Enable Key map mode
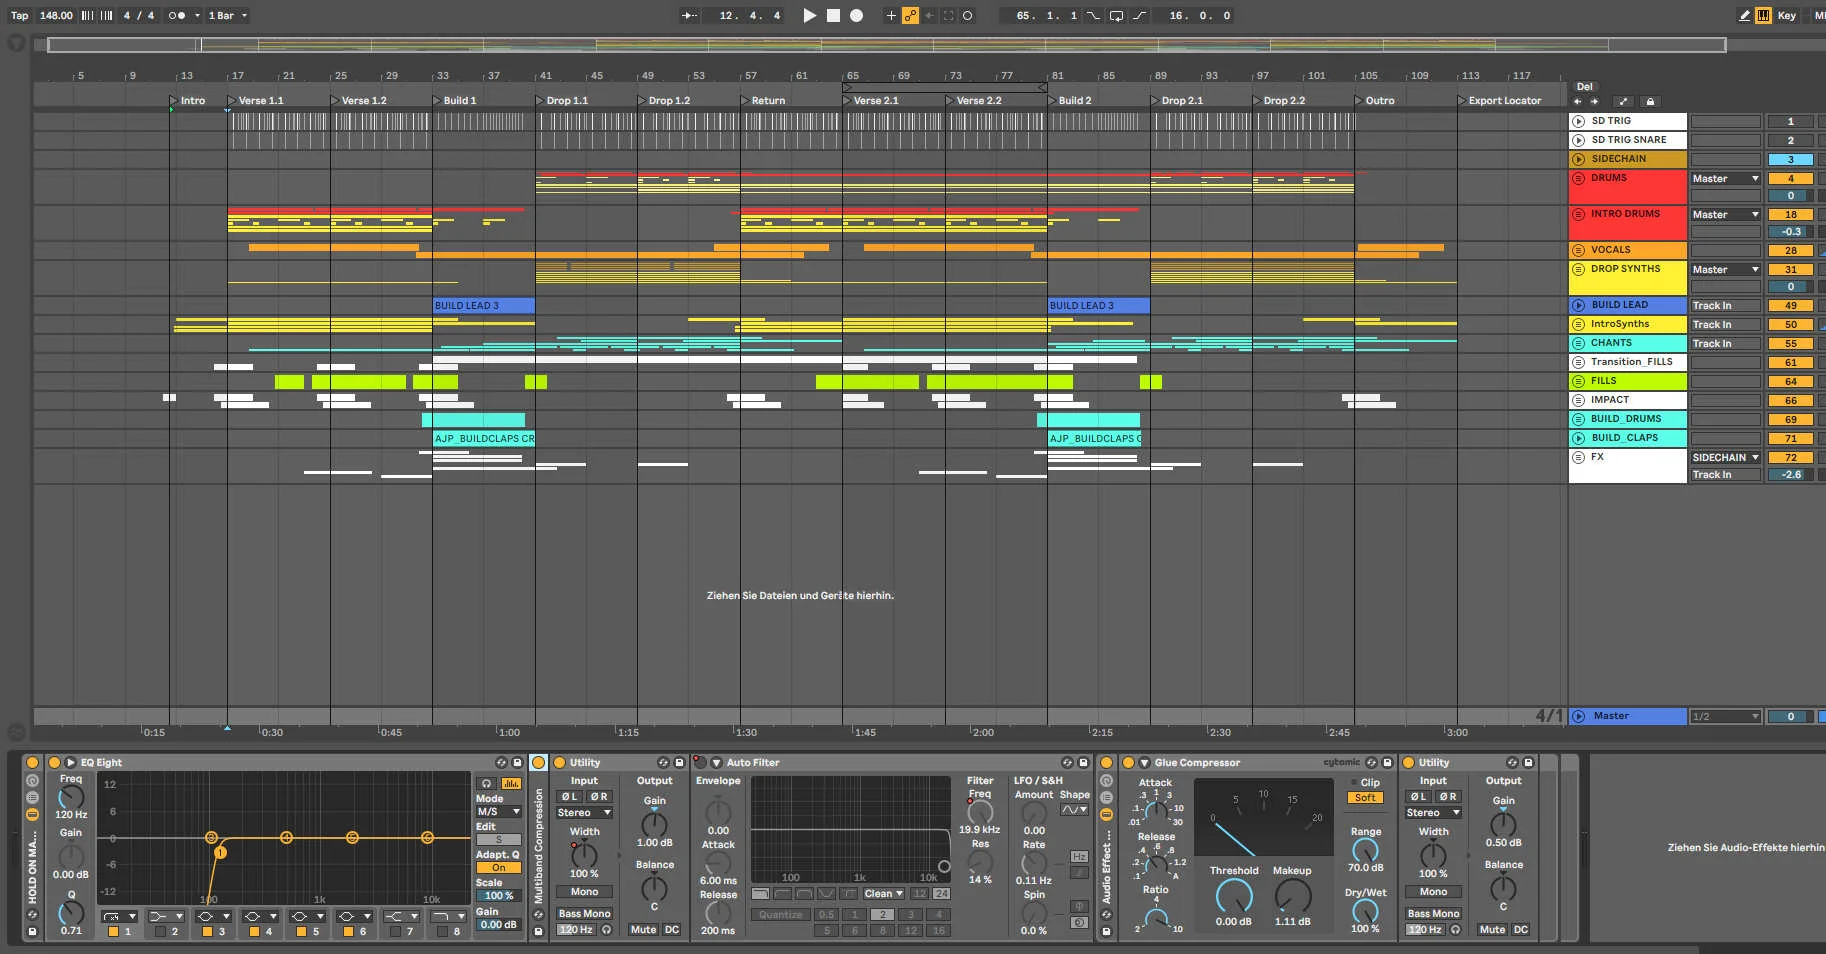The width and height of the screenshot is (1826, 954). [x=1787, y=15]
